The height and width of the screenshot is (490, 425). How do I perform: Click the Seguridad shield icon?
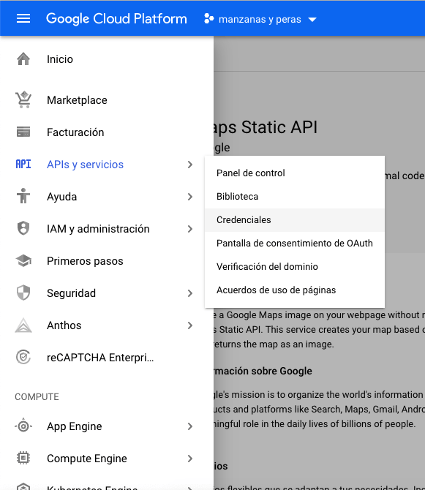click(23, 293)
